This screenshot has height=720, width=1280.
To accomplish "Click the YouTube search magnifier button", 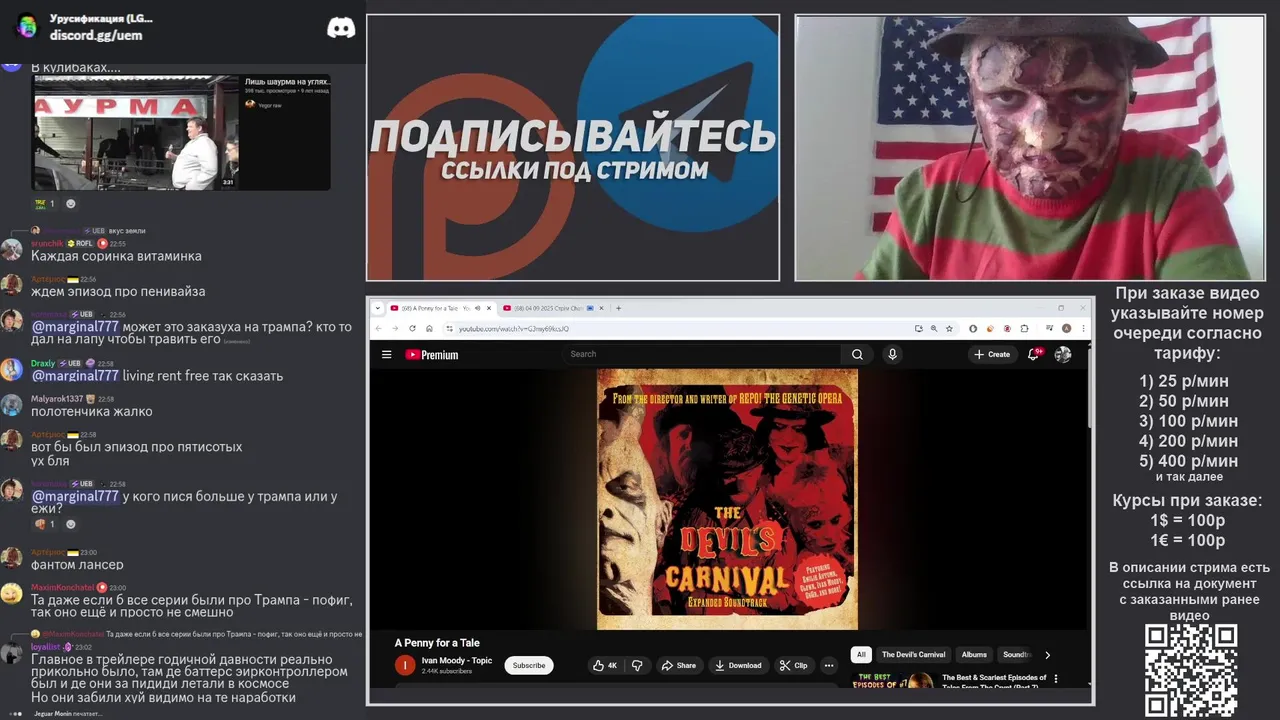I will 857,354.
